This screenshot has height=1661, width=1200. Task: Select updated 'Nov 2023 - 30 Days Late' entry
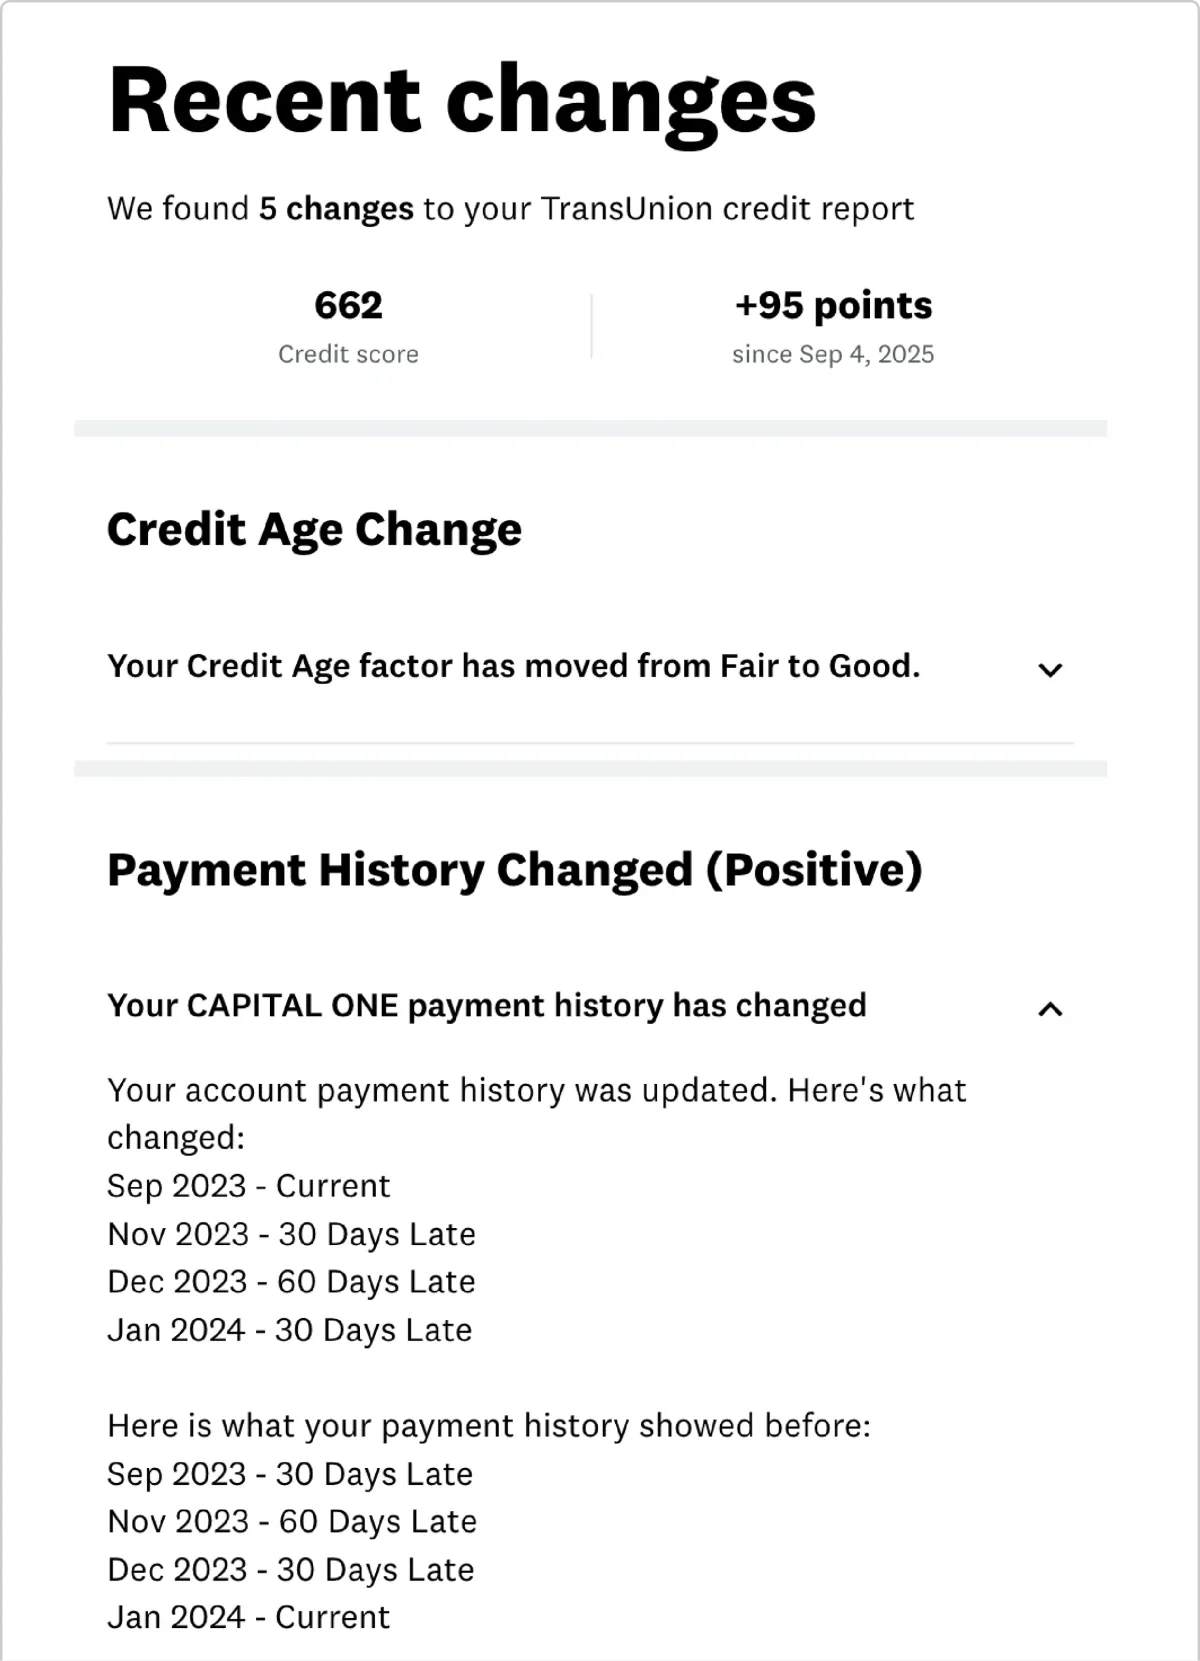point(291,1234)
